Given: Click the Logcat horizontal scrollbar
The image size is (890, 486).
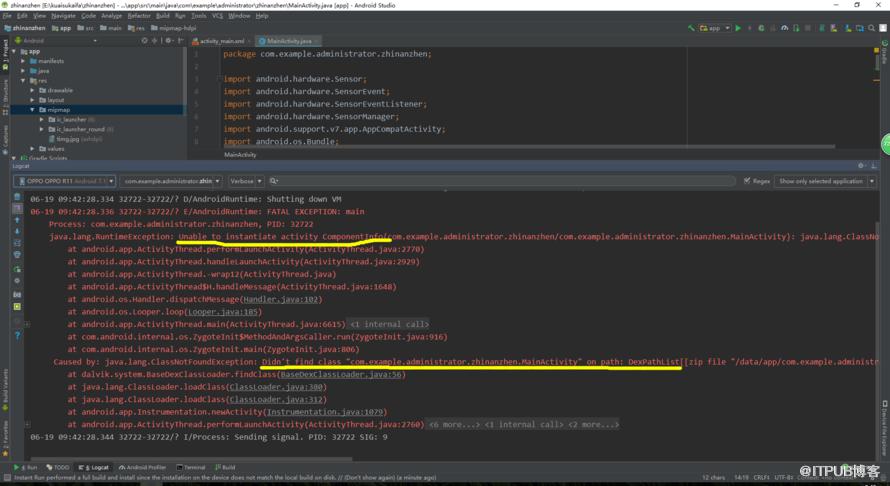Looking at the screenshot, I should point(191,458).
